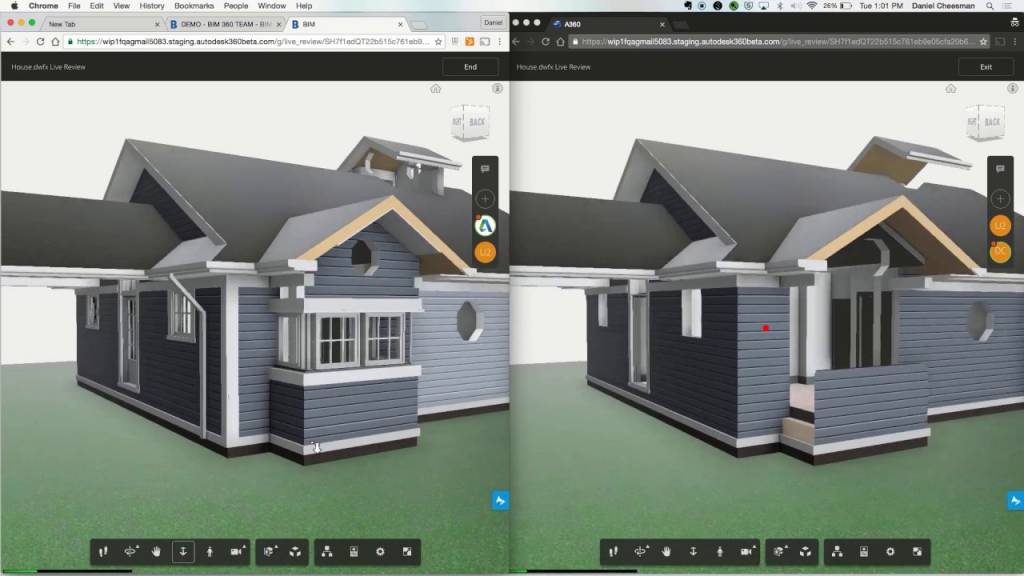Click the view cube in the left viewer

pos(470,123)
